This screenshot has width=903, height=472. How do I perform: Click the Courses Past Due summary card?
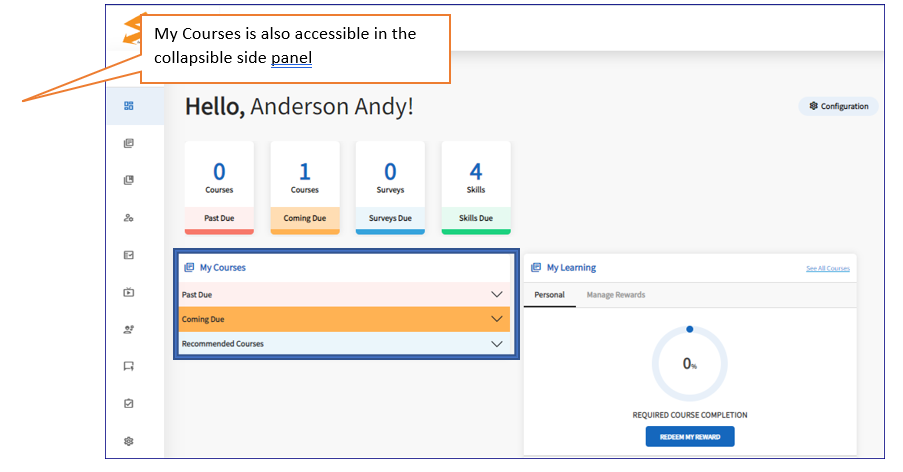[219, 187]
